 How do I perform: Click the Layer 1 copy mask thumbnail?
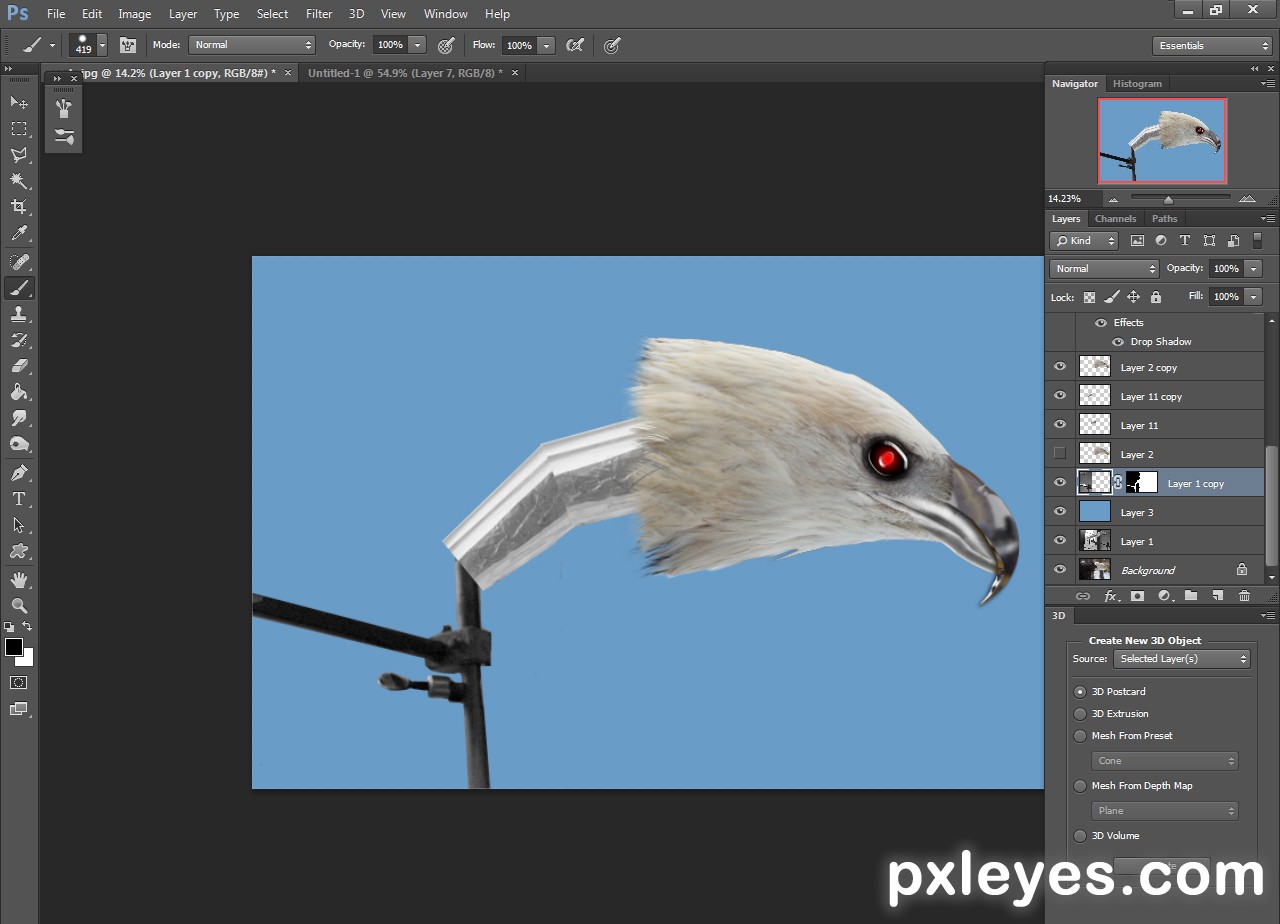pyautogui.click(x=1141, y=483)
